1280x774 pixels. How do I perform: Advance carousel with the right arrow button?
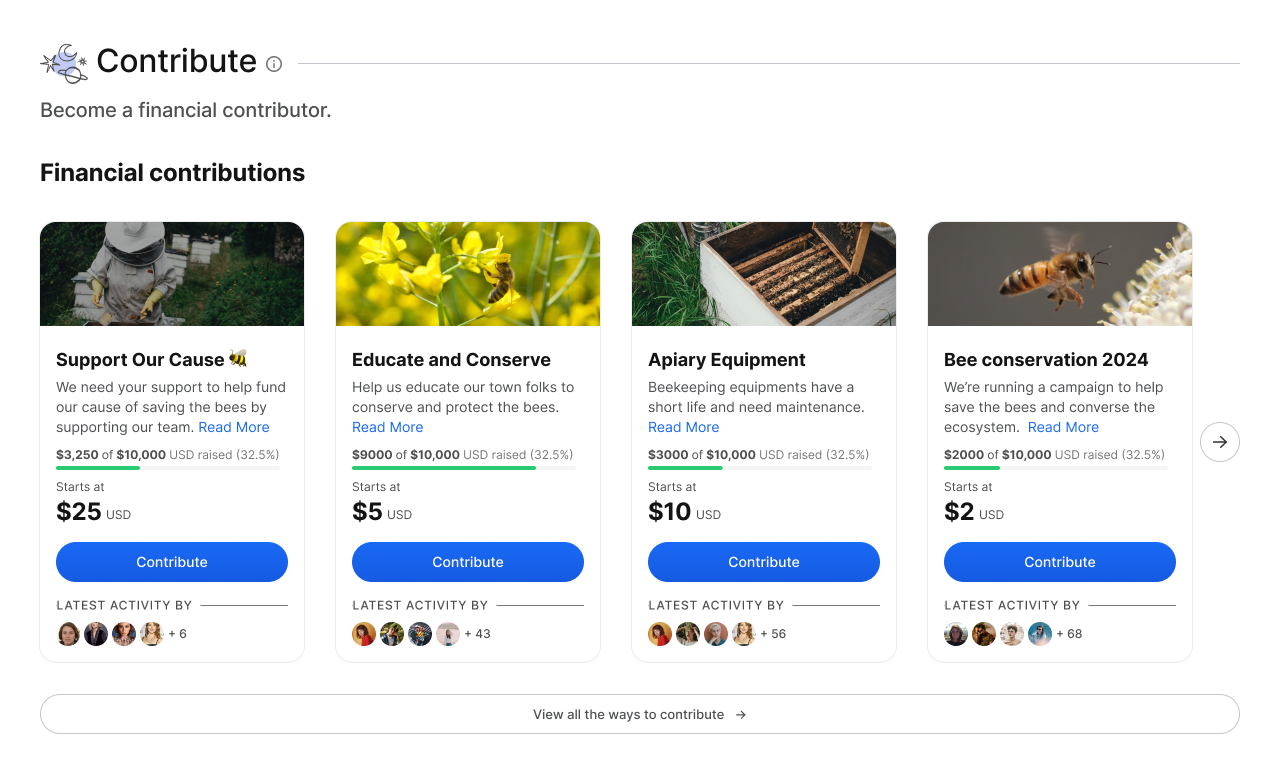click(1219, 442)
